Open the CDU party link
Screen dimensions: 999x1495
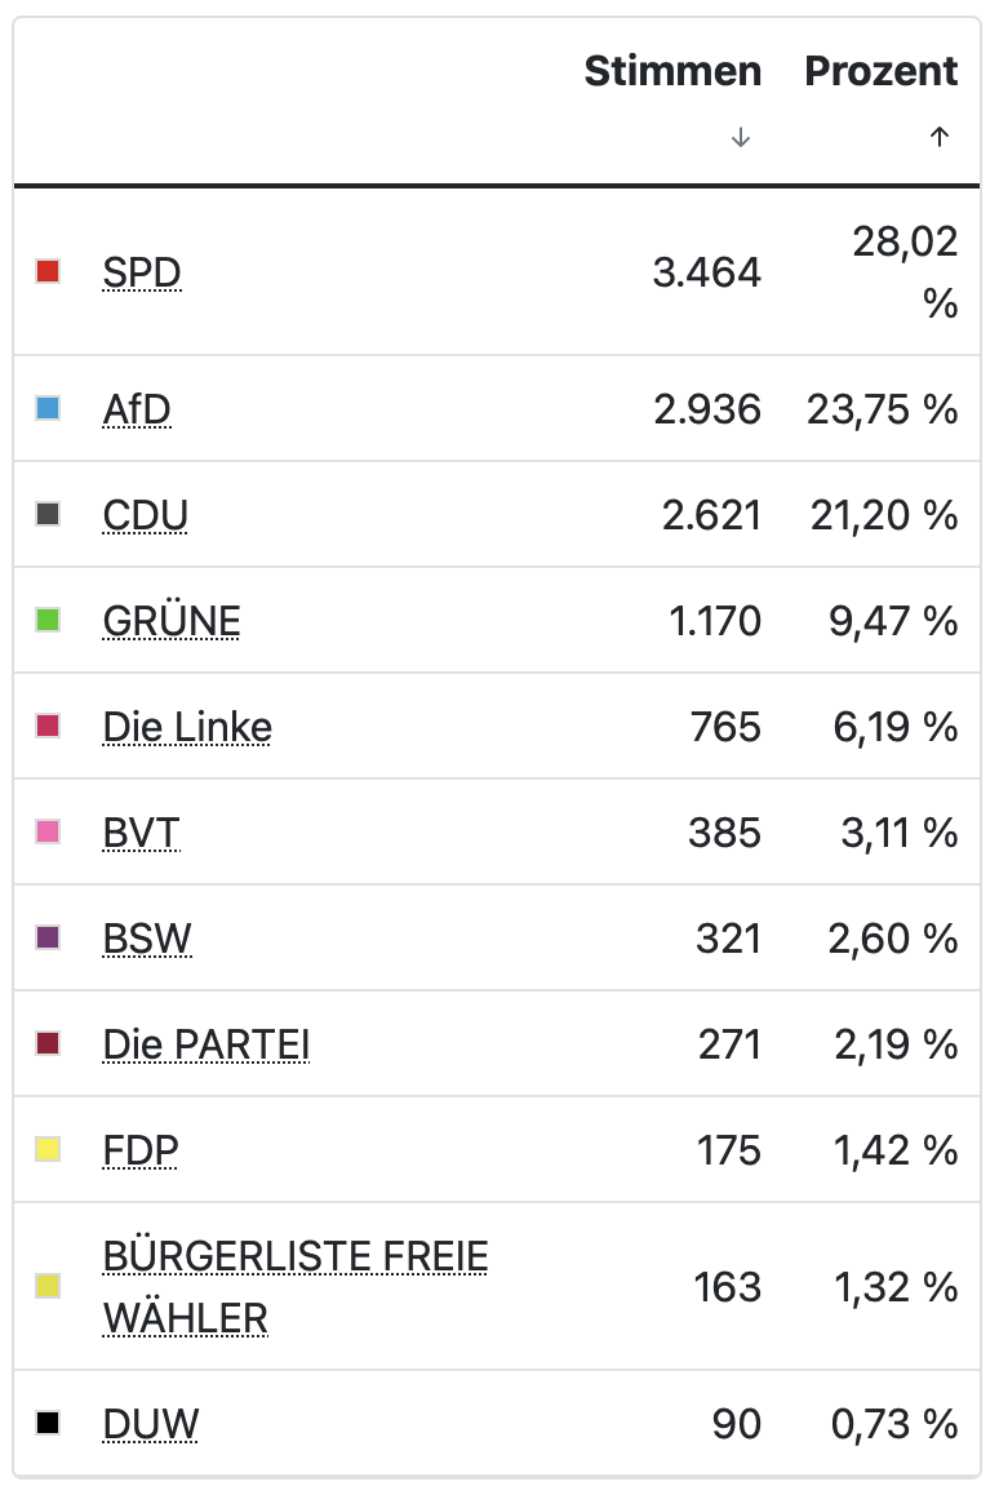click(145, 515)
